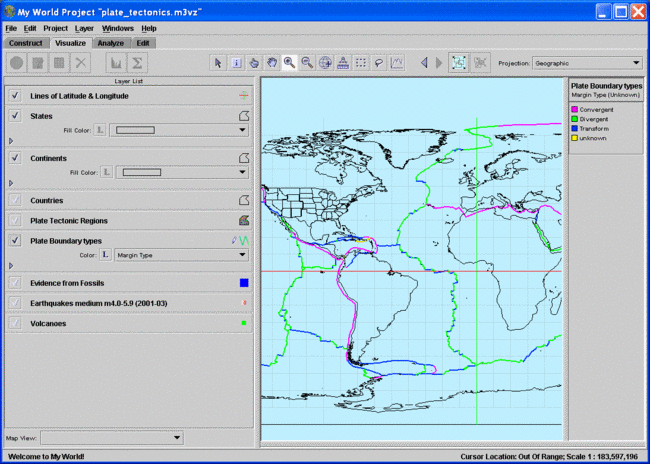Select the rectangular selection tool
This screenshot has height=464, width=650.
[361, 62]
